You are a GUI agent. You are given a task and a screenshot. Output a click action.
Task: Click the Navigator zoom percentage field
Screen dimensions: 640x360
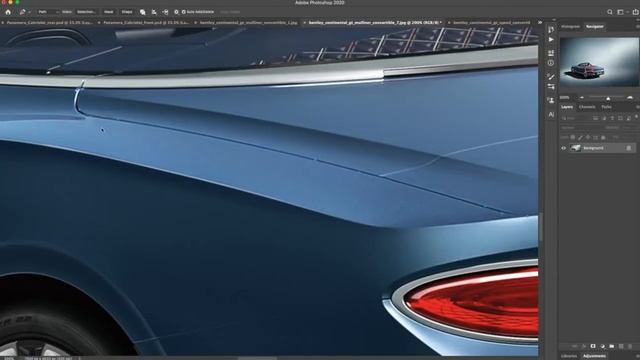[565, 98]
